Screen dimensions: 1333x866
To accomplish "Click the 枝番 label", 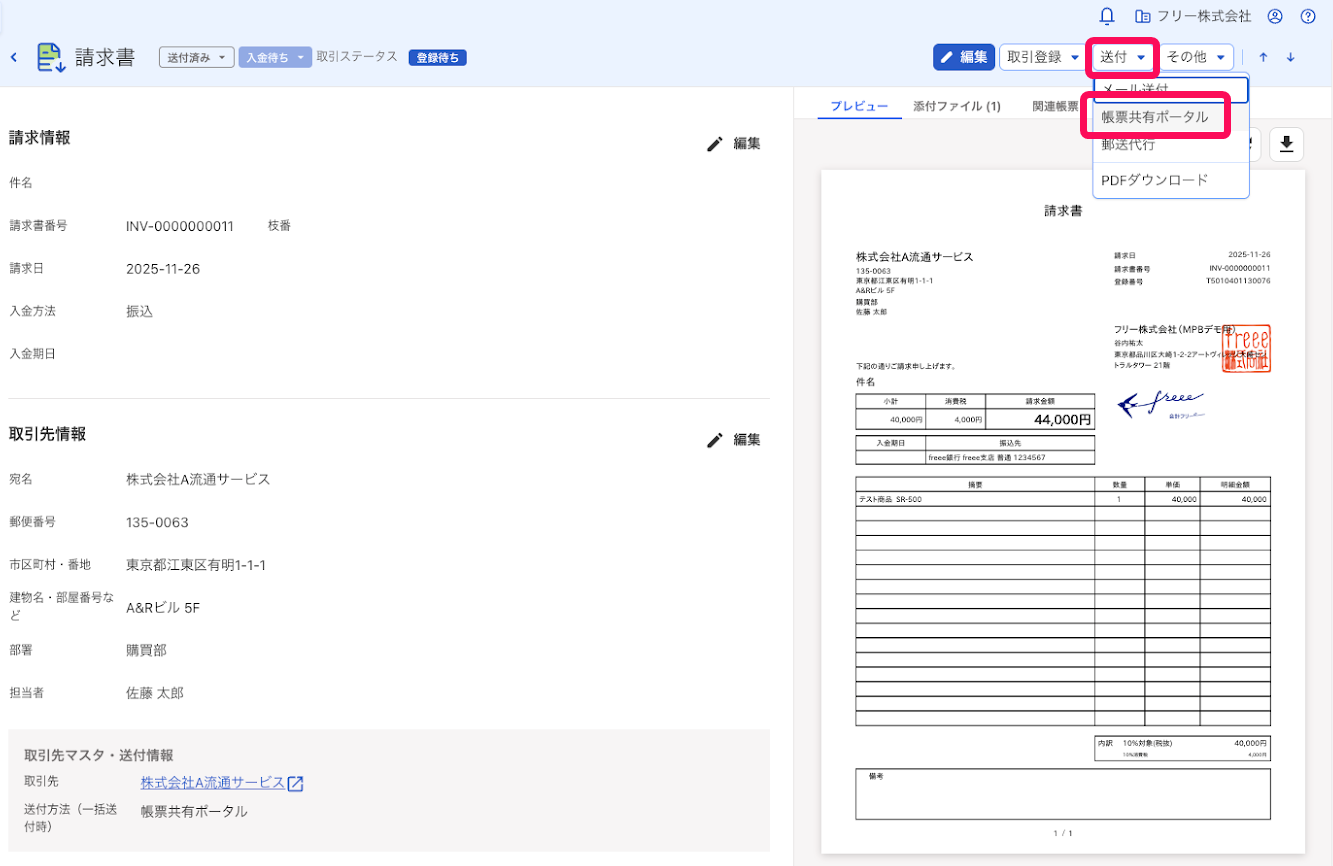I will [x=280, y=226].
